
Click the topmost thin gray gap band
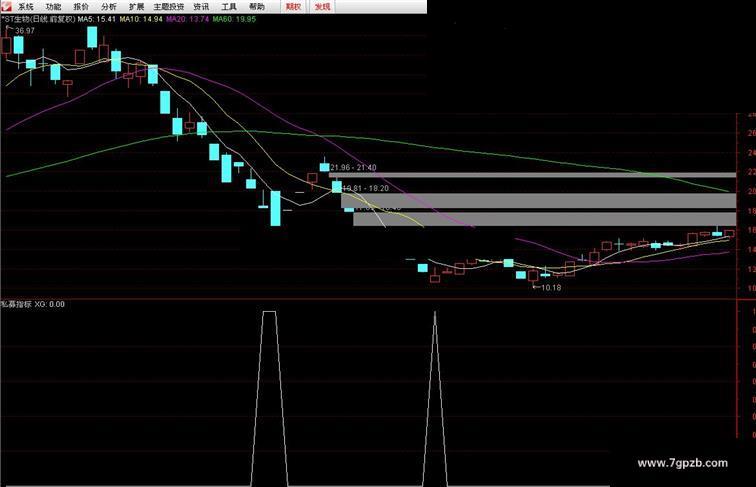coord(532,175)
